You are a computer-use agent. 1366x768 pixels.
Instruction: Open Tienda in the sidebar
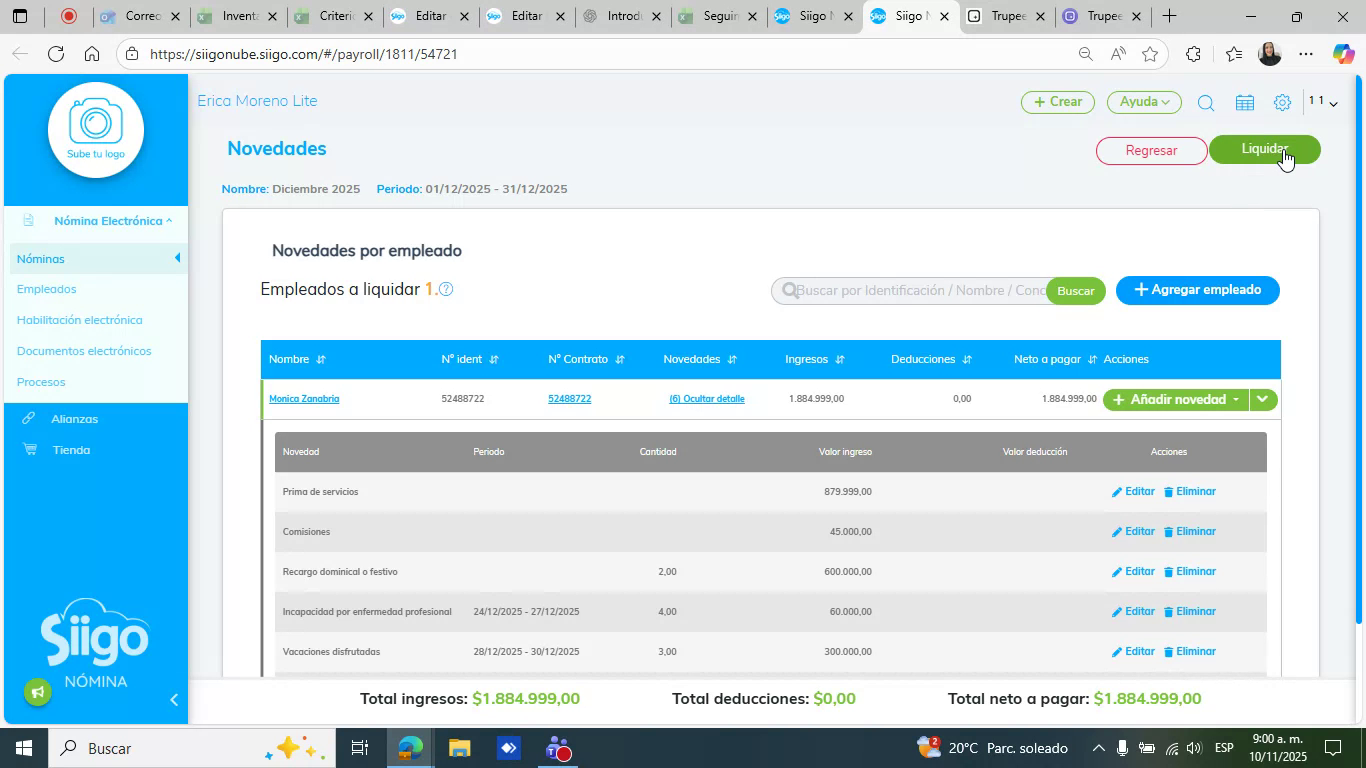pyautogui.click(x=71, y=450)
